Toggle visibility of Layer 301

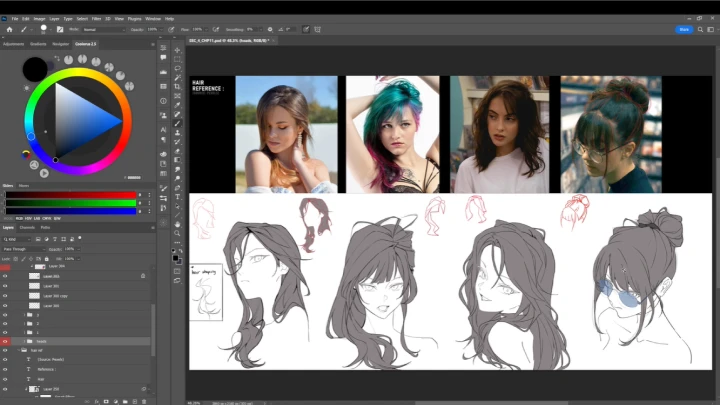[x=5, y=286]
